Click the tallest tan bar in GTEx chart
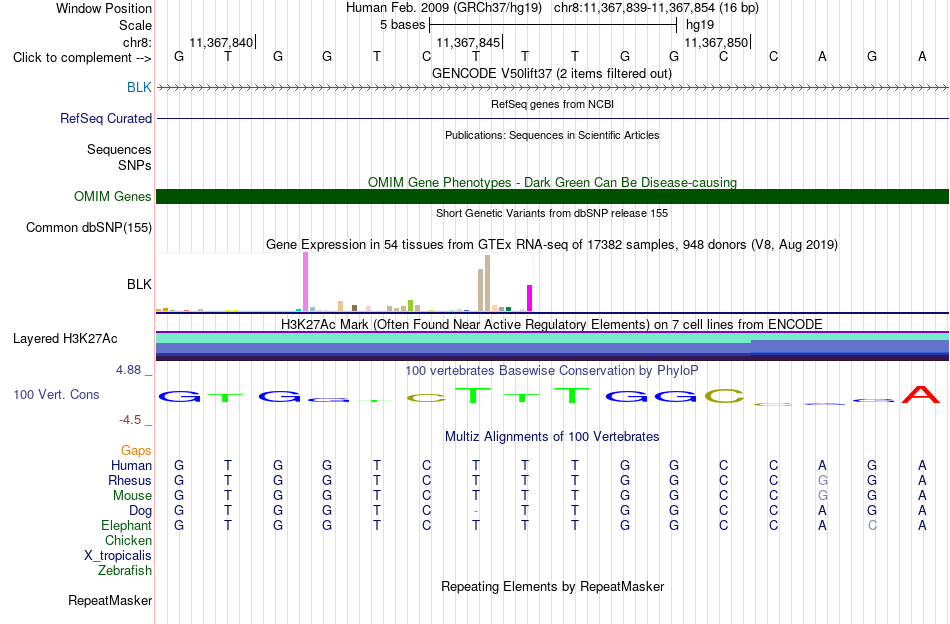The image size is (950, 624). click(487, 284)
